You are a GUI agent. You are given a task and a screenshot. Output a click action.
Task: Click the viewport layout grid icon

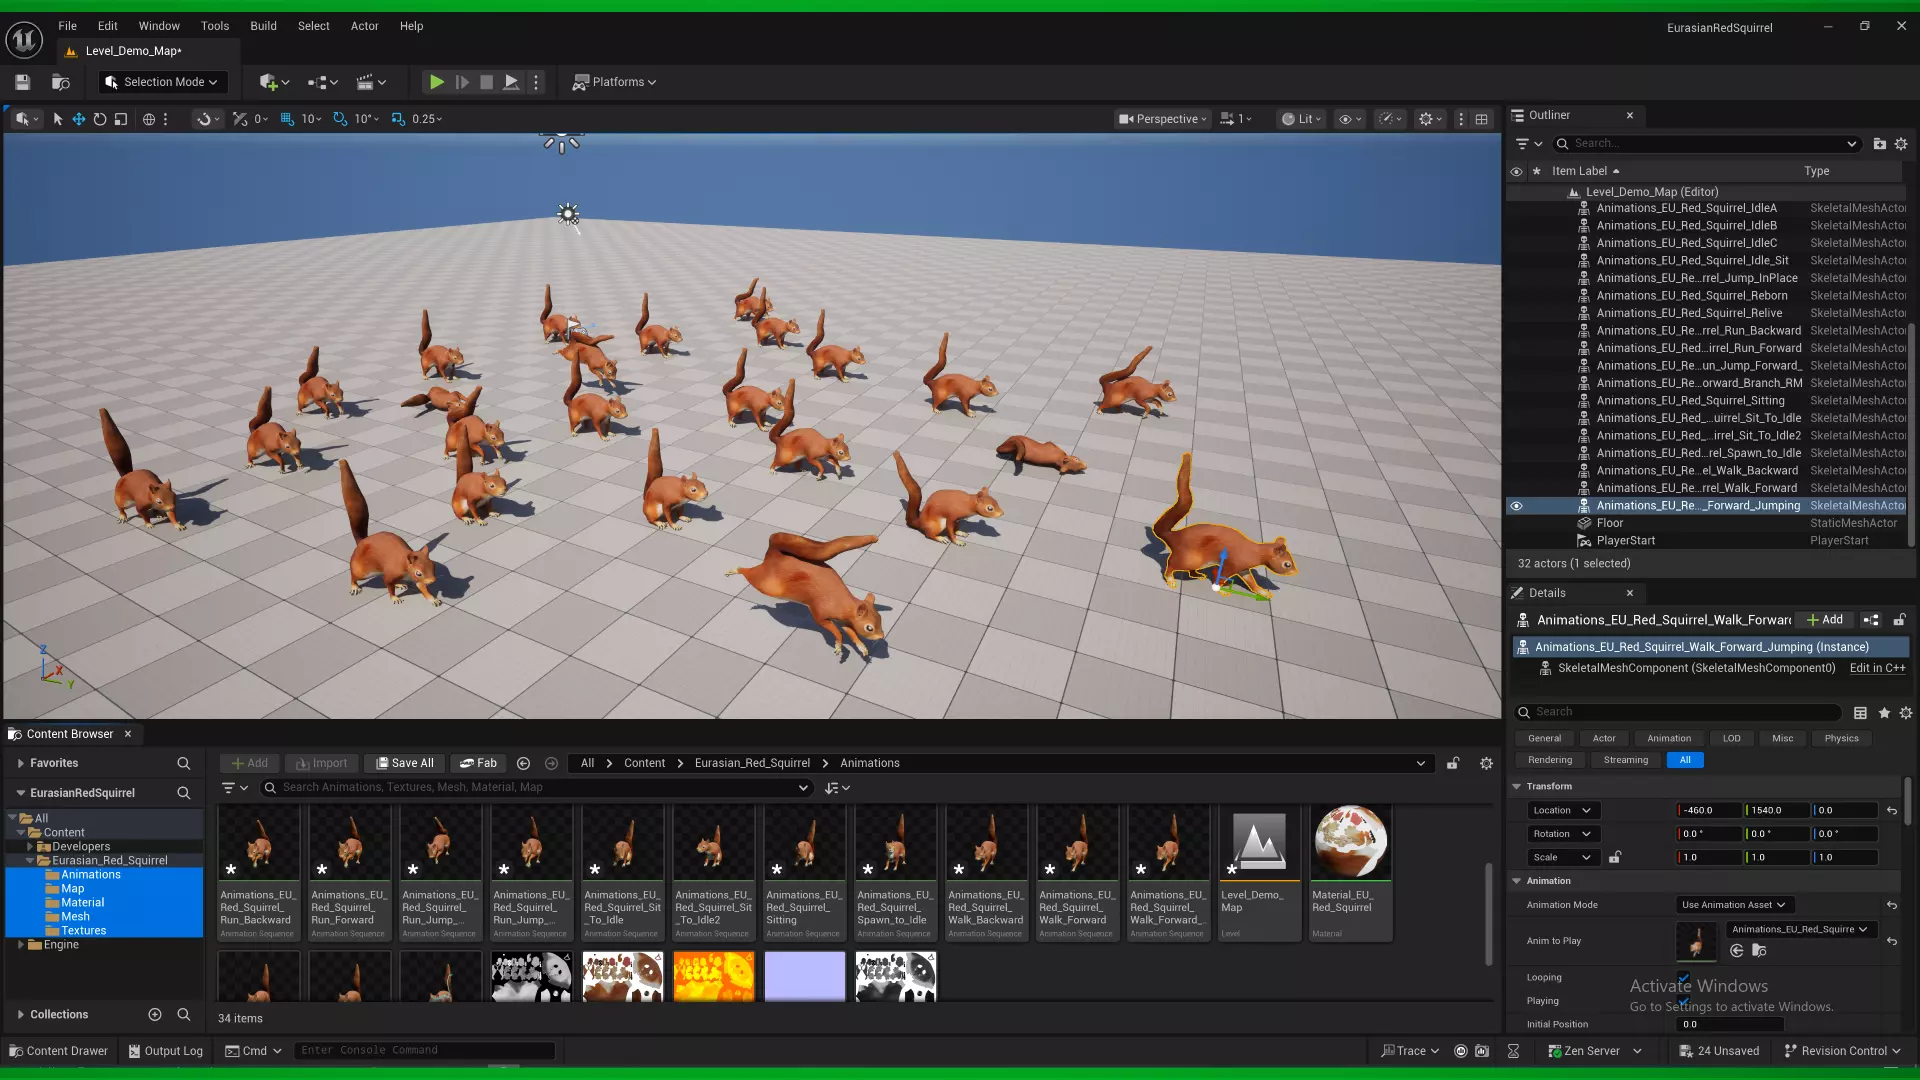pos(1481,119)
